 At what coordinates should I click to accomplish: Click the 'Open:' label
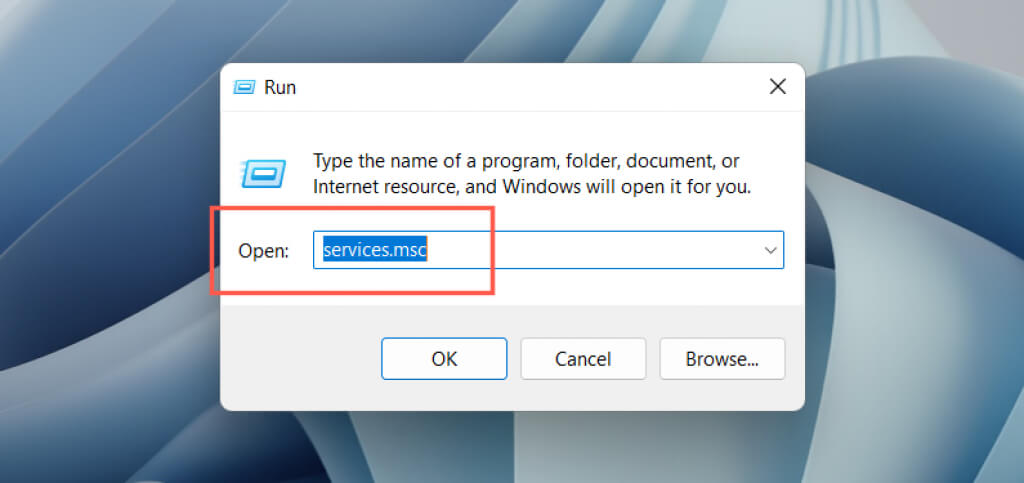click(263, 251)
